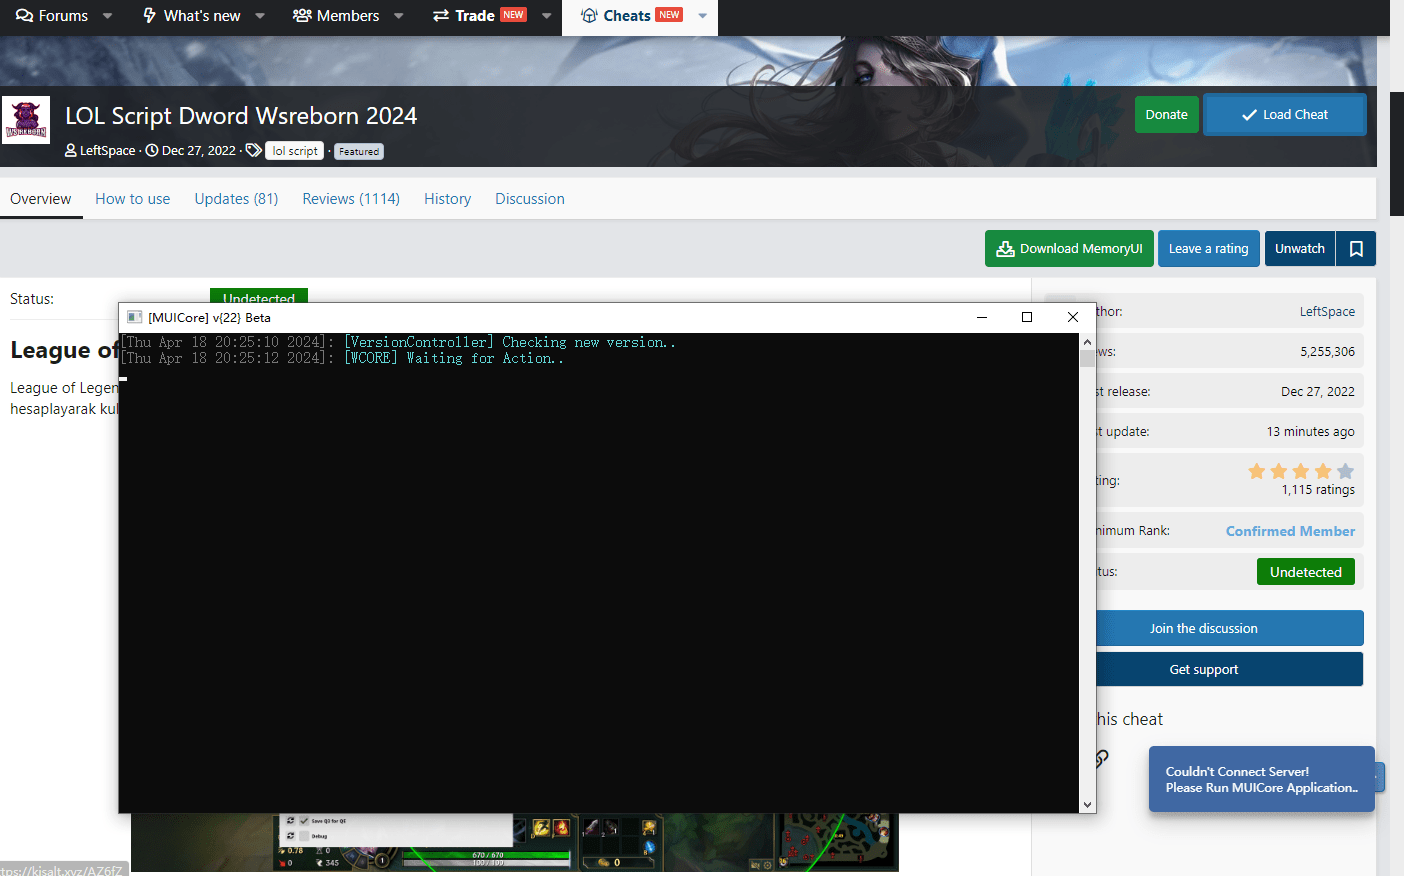Open What's new section

pos(192,16)
